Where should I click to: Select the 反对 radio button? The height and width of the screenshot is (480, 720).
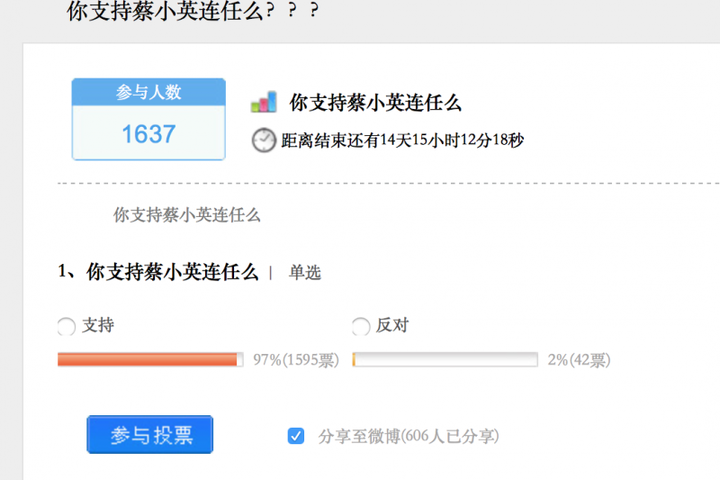[x=360, y=327]
